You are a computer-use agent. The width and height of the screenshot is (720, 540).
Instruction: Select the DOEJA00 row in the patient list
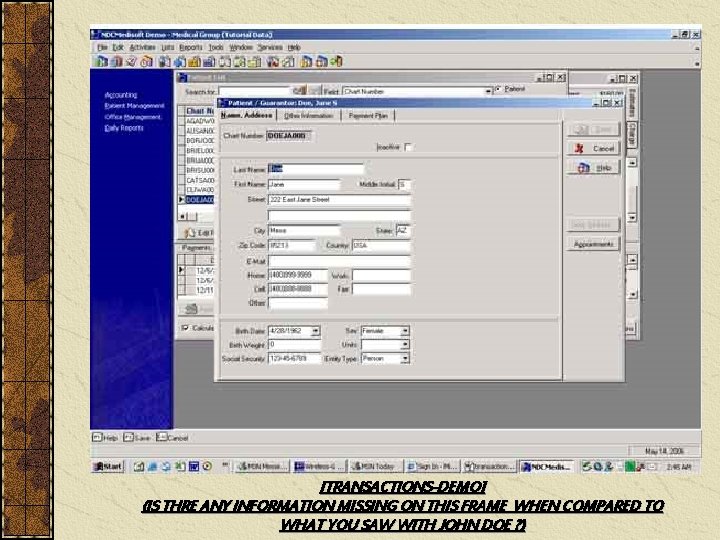199,200
